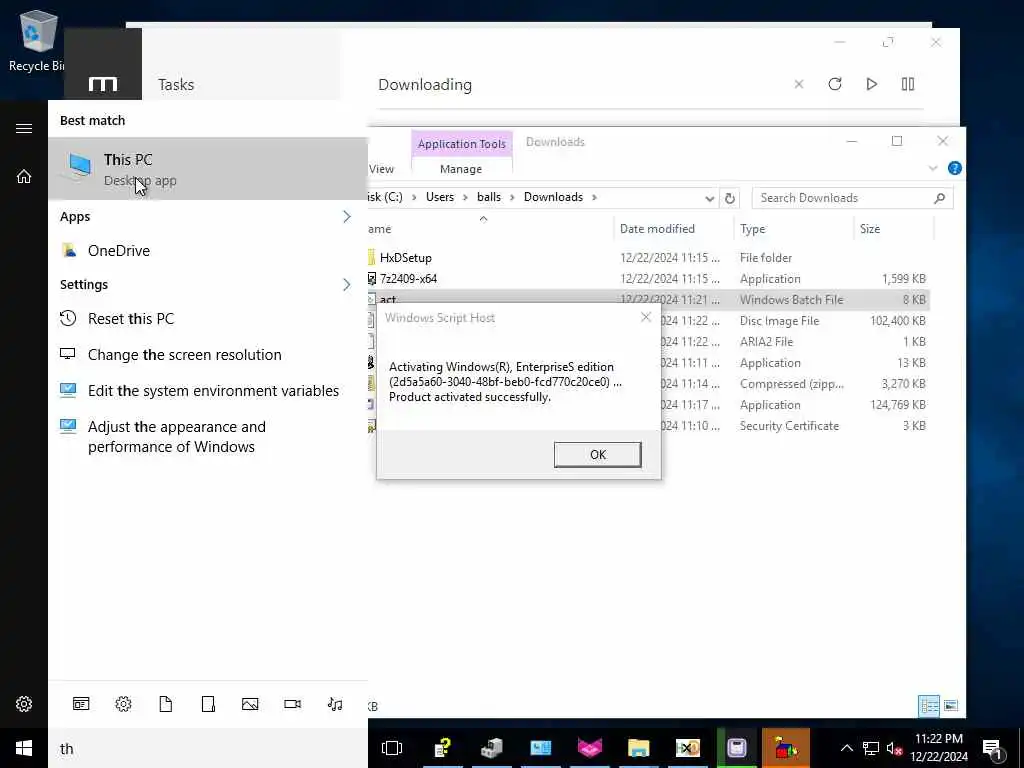The width and height of the screenshot is (1024, 768).
Task: Open the network icon in system tray
Action: click(871, 748)
